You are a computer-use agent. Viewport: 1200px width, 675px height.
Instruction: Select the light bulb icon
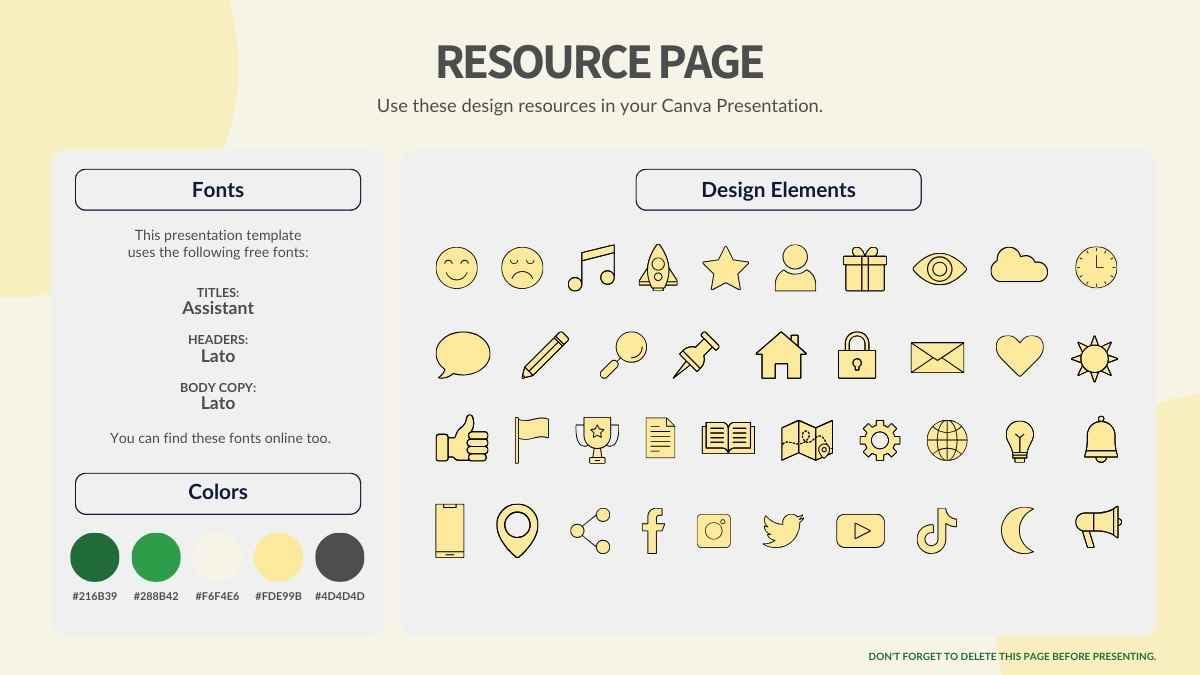pos(1019,440)
